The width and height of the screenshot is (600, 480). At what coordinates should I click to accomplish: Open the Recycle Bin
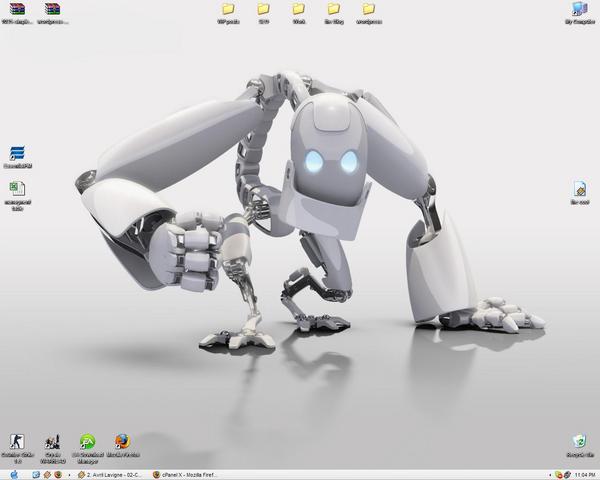580,446
